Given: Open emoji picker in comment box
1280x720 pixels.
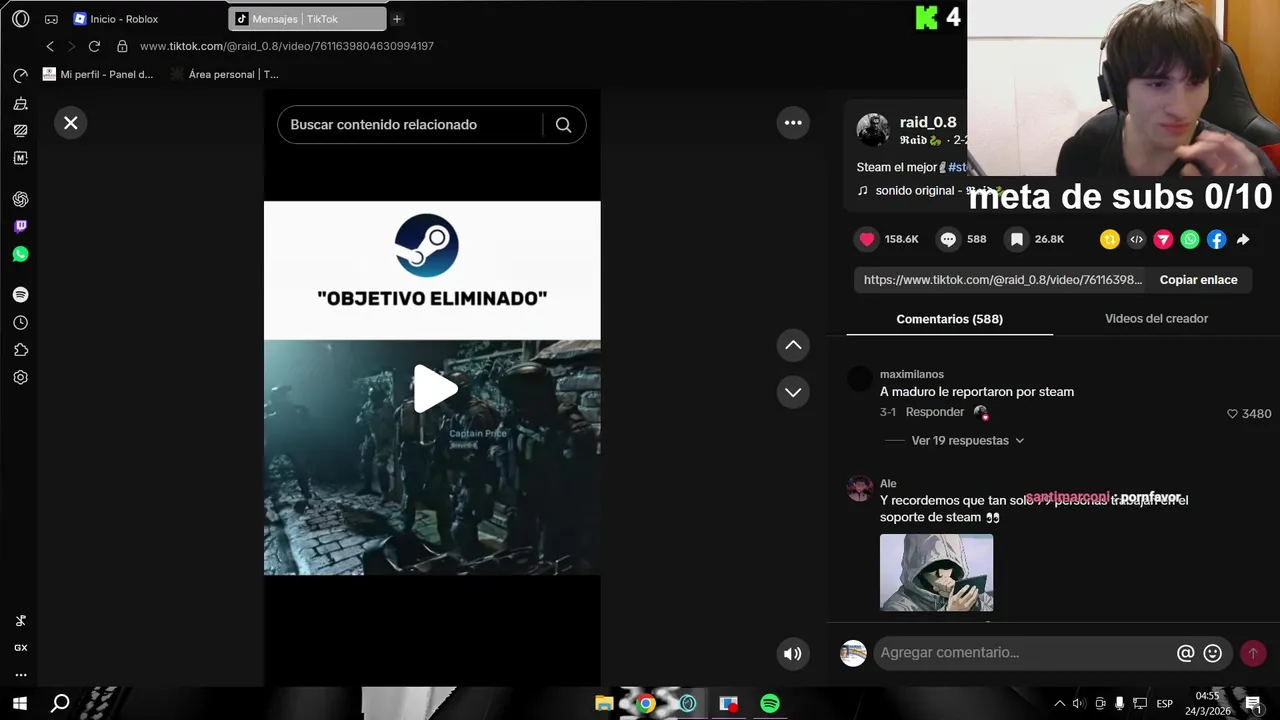Looking at the screenshot, I should [1213, 653].
